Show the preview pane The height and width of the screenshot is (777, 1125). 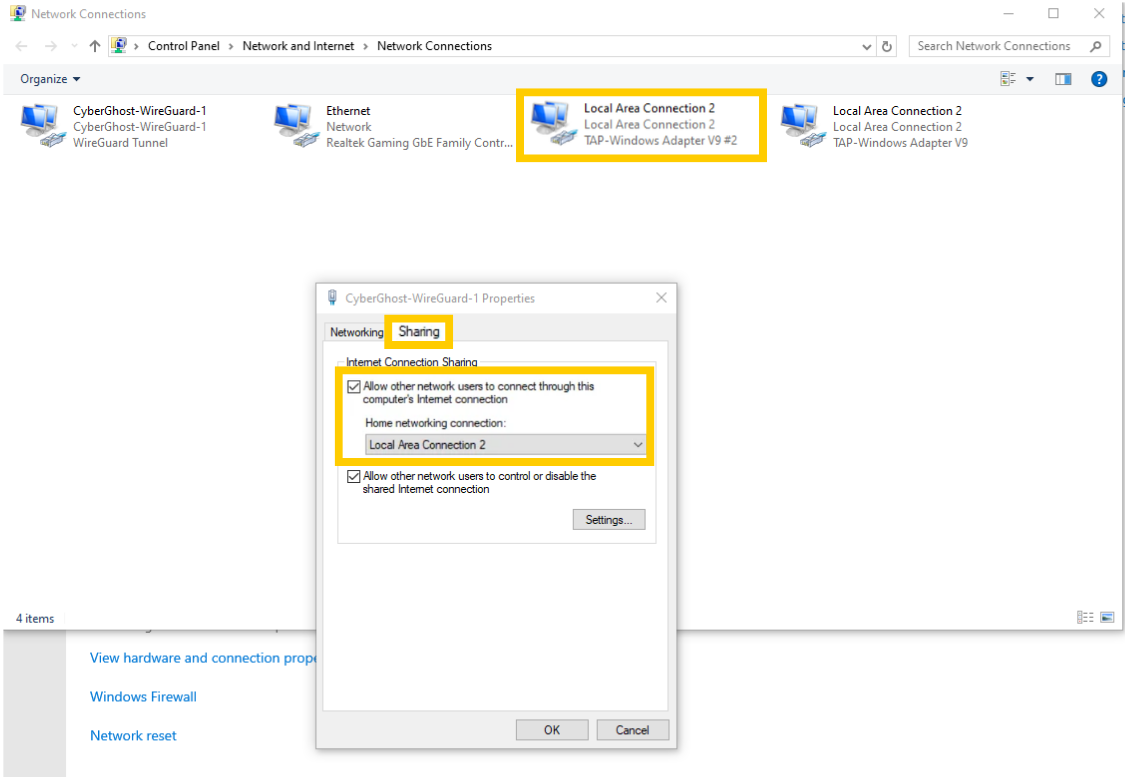coord(1063,79)
